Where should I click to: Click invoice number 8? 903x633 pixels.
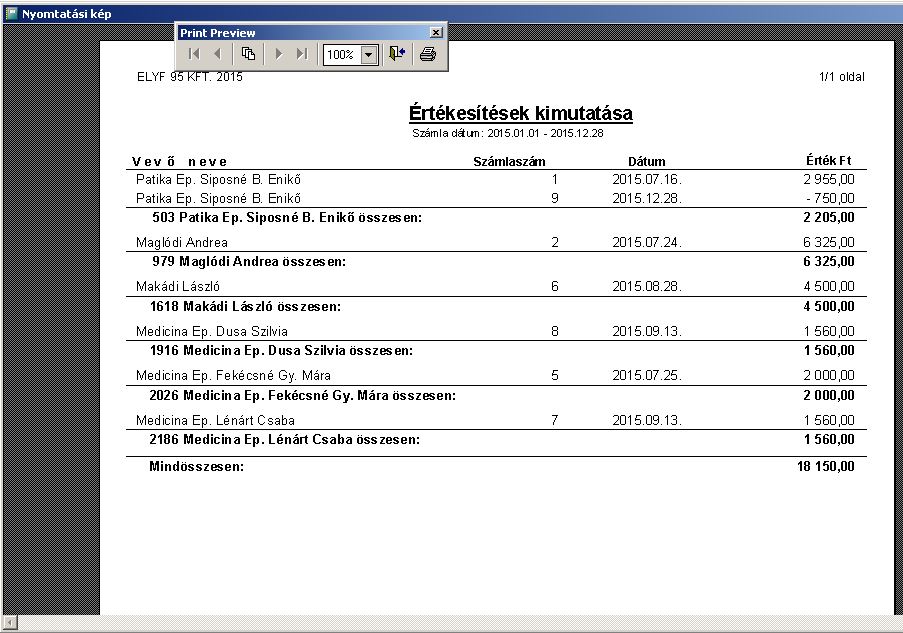tap(555, 331)
